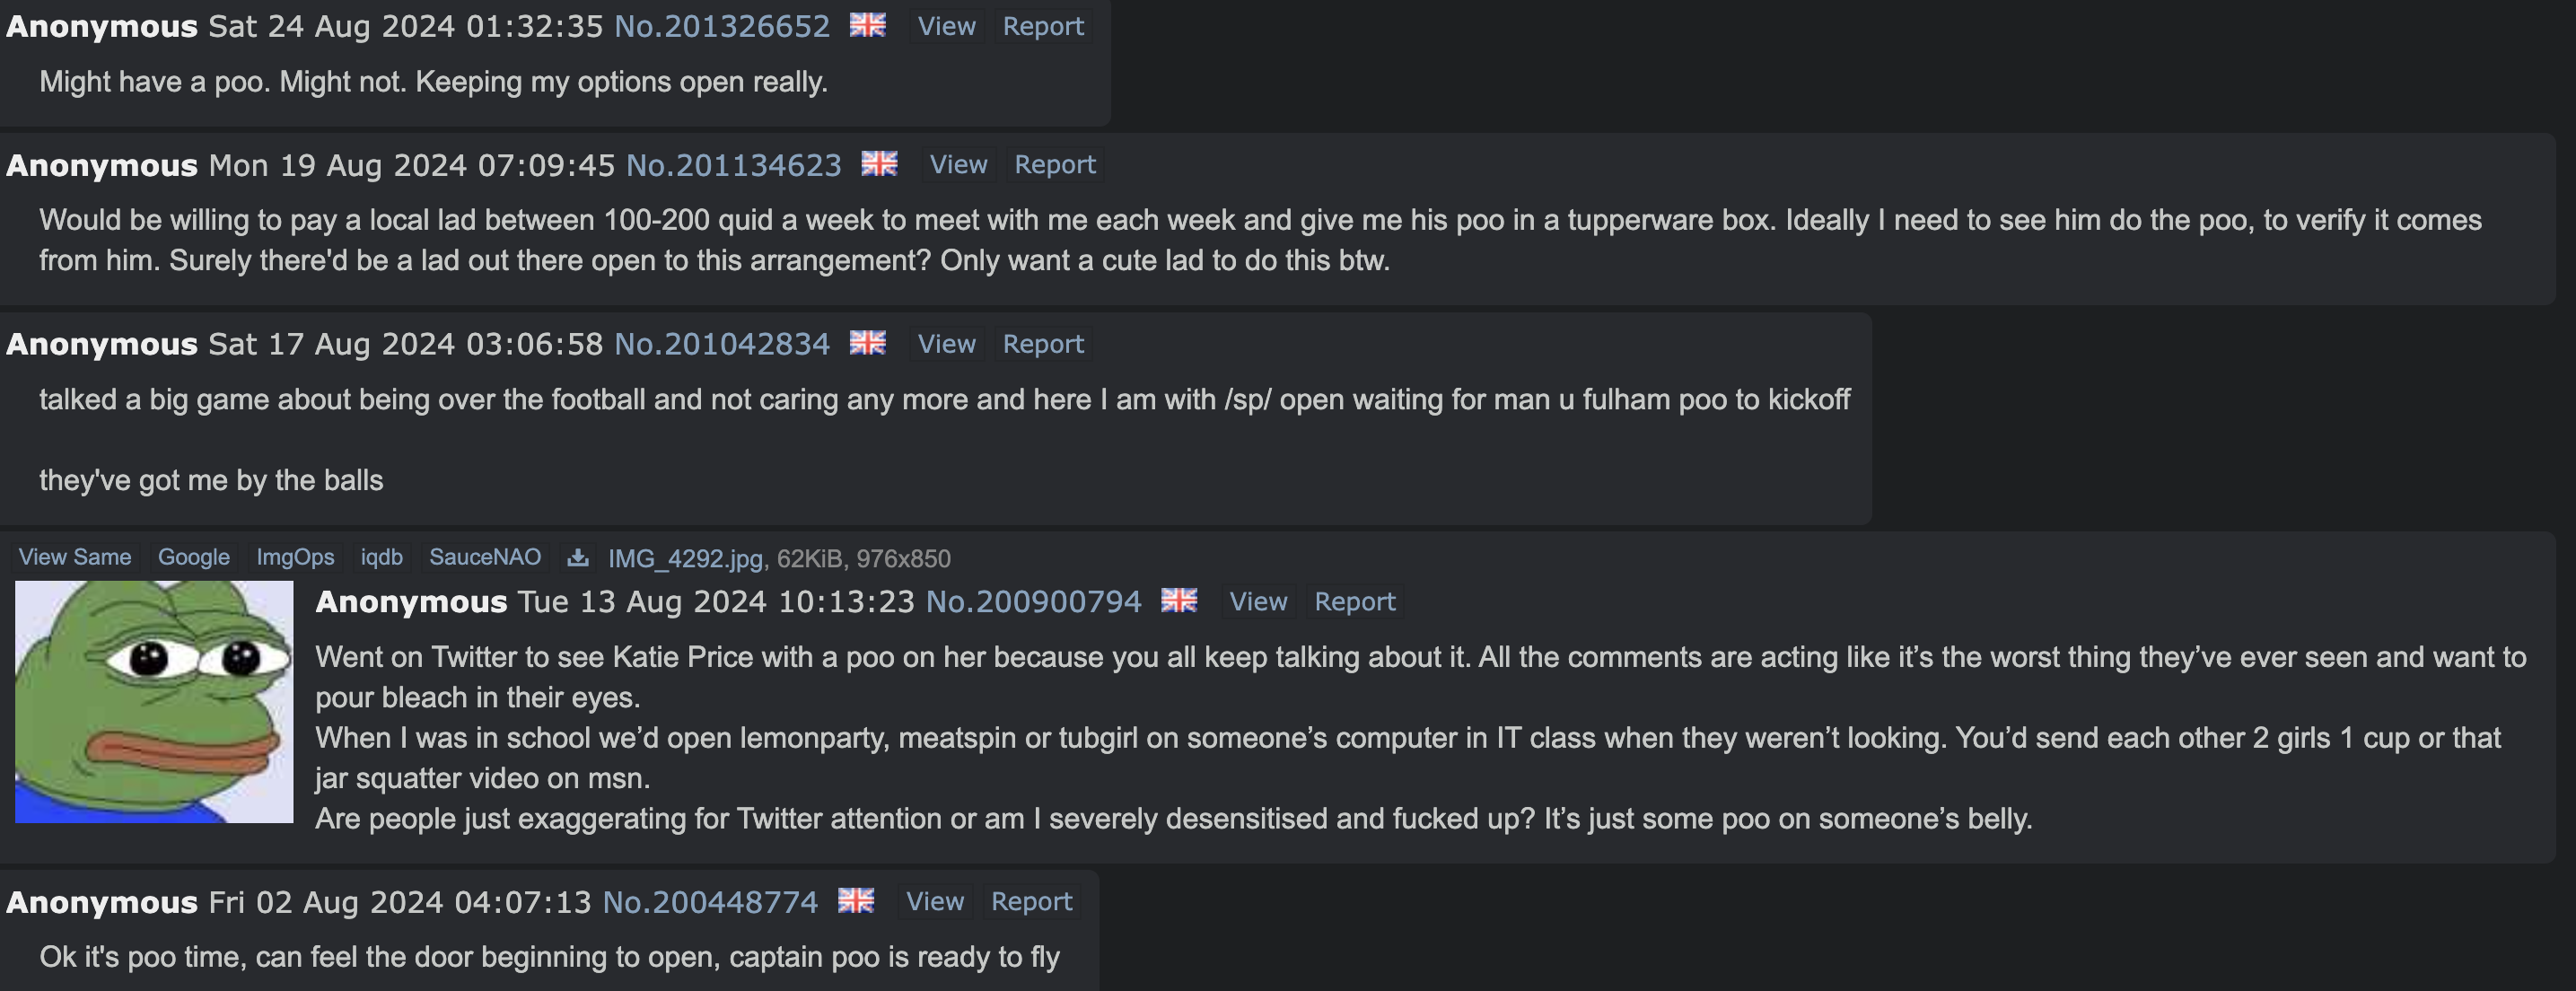Click the UK flag on post No.201134623
Image resolution: width=2576 pixels, height=991 pixels.
click(879, 163)
